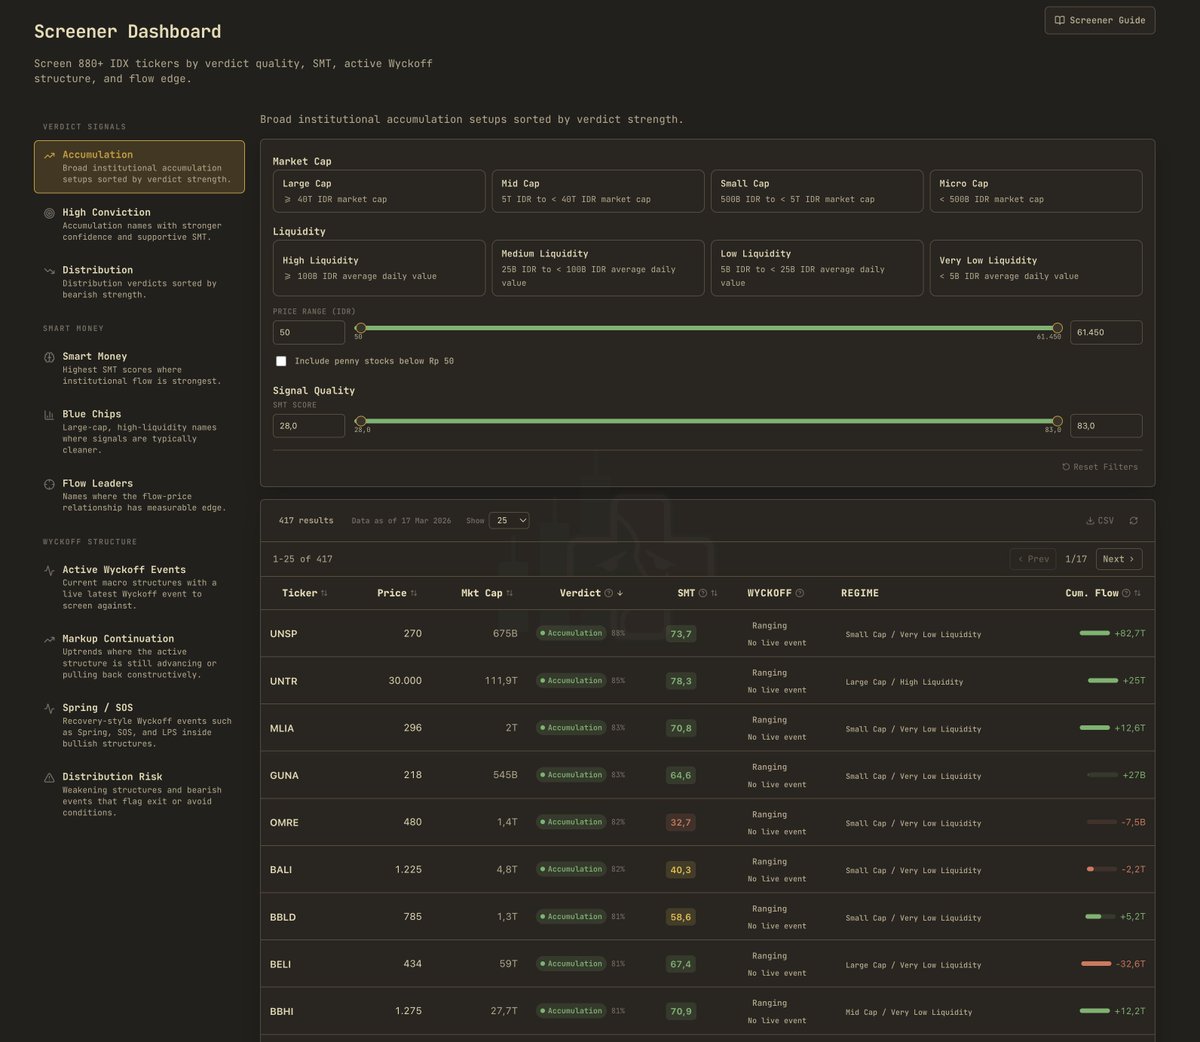1200x1042 pixels.
Task: Open the High Conviction preset
Action: pyautogui.click(x=139, y=224)
